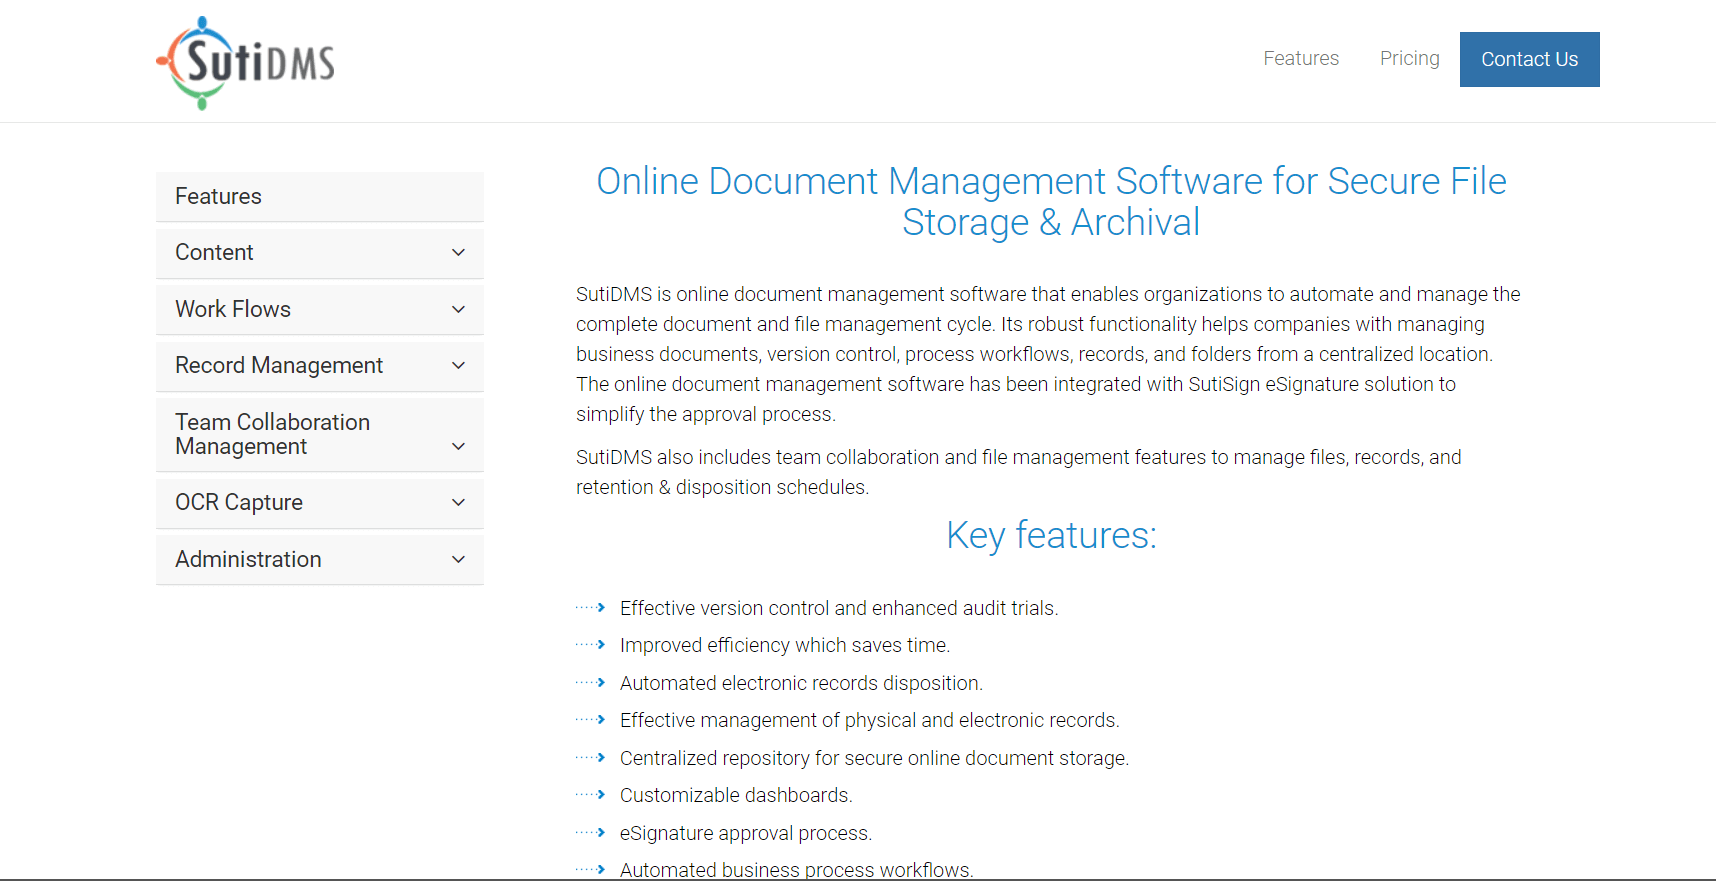Open the Record Management sidebar item
The width and height of the screenshot is (1716, 881).
coord(320,366)
